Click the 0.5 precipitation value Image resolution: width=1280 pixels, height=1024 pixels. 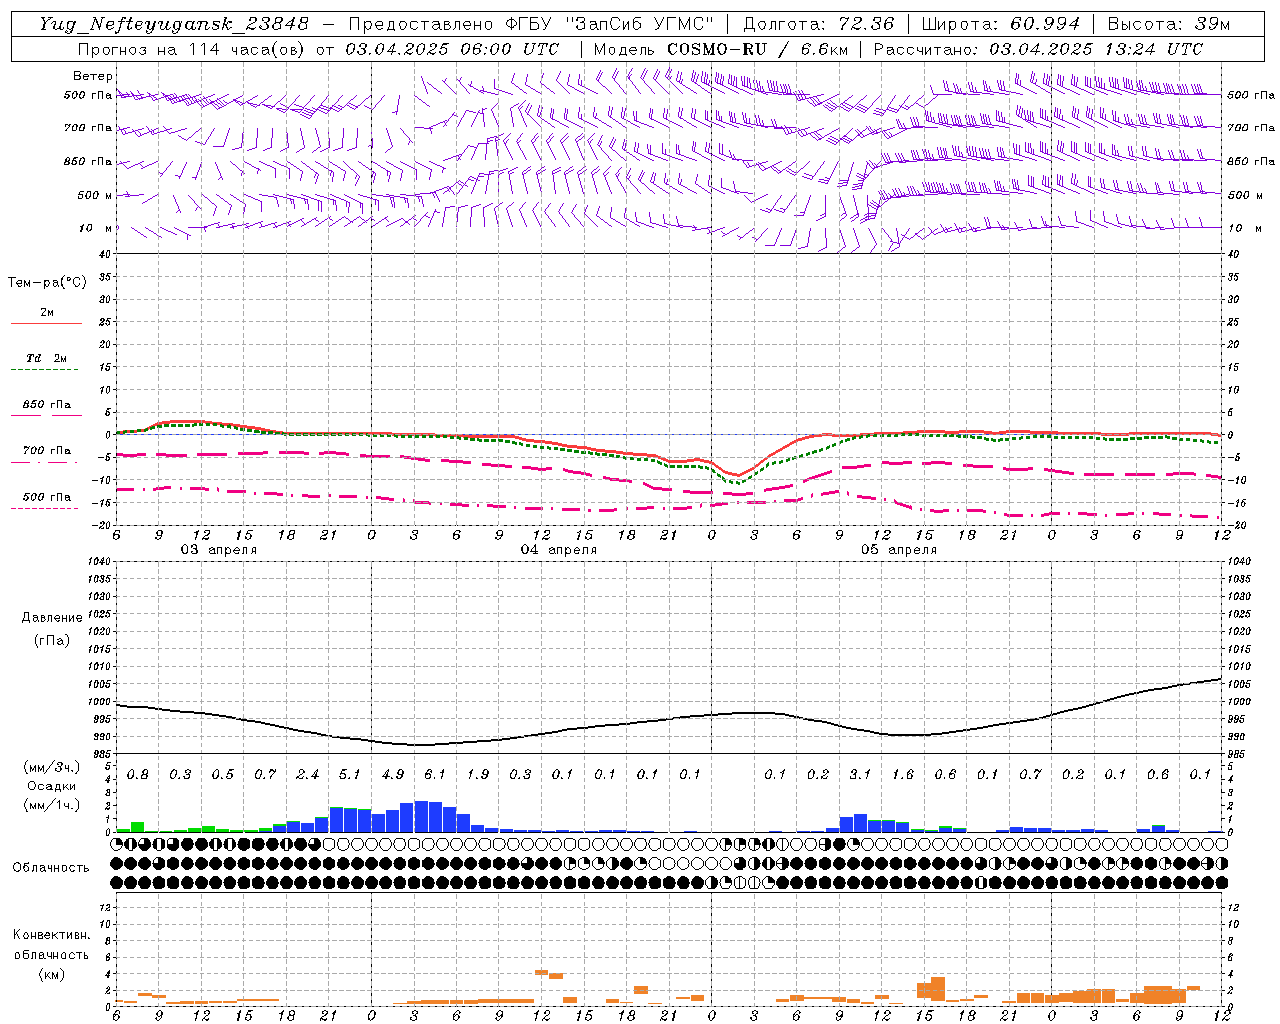click(x=223, y=774)
